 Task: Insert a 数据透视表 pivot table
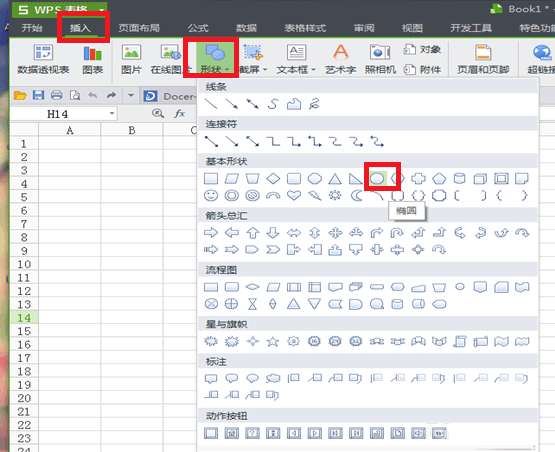click(x=43, y=59)
